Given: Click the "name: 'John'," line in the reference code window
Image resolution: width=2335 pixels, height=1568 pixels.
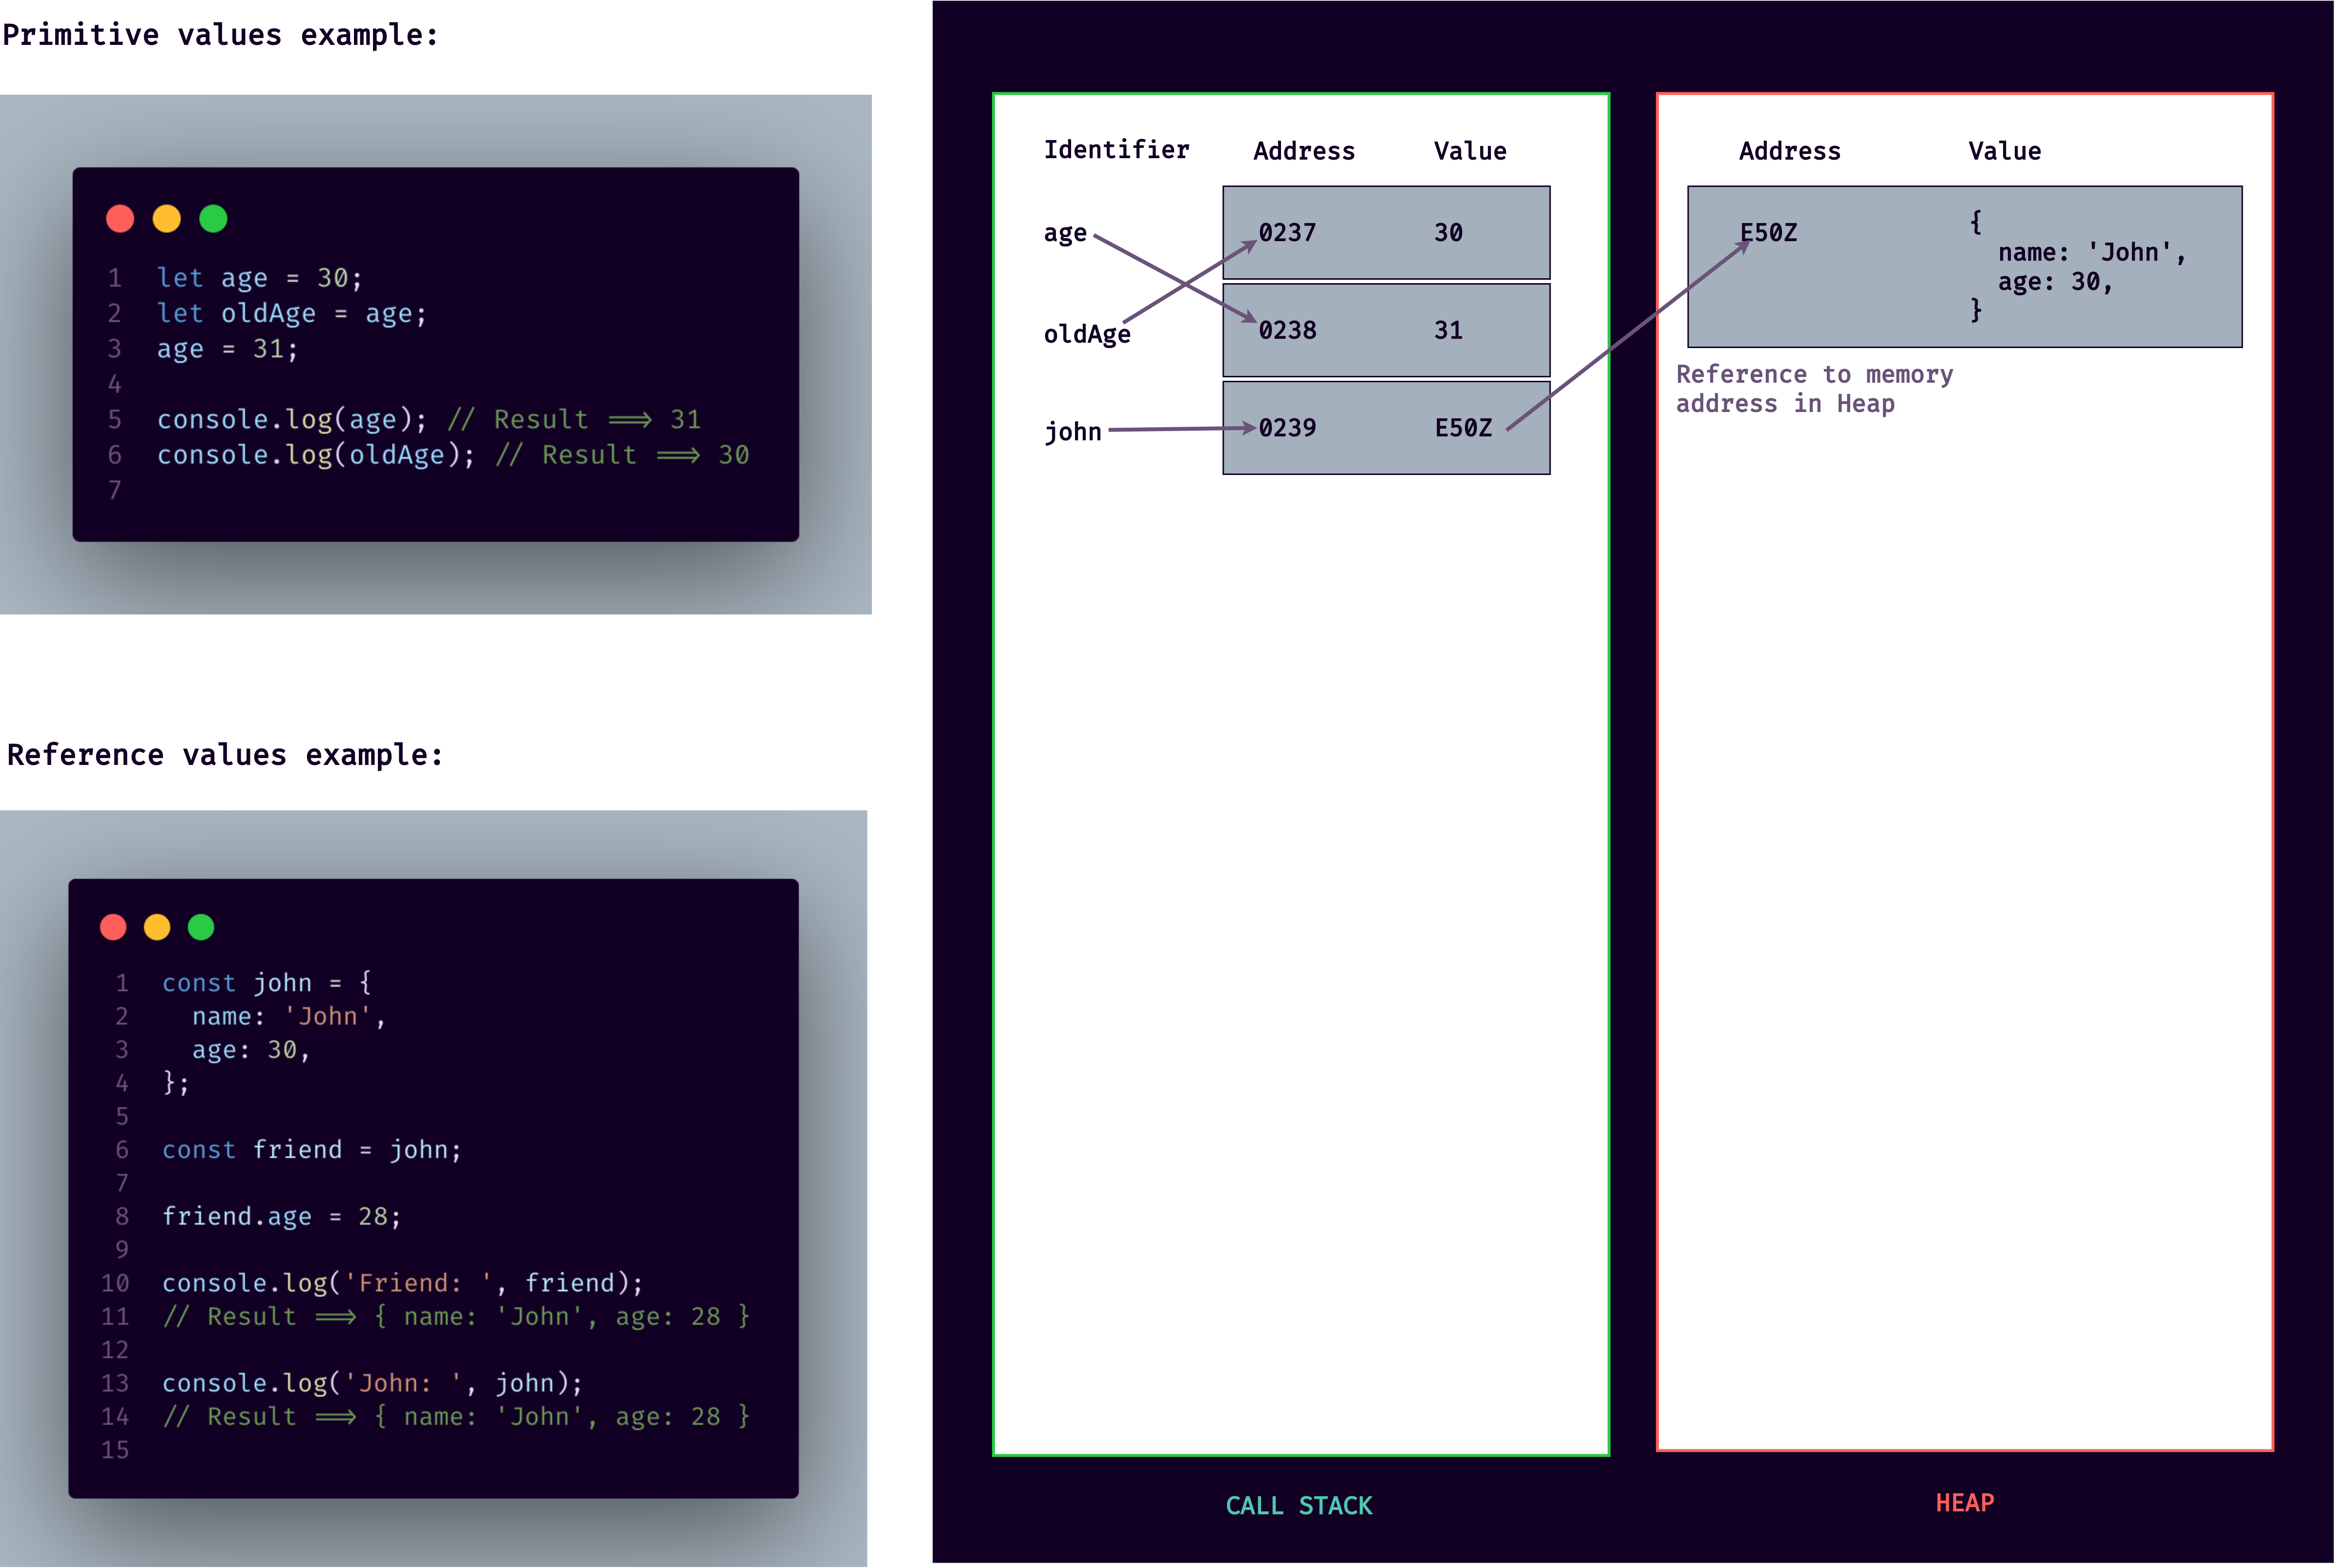Looking at the screenshot, I should tap(288, 1017).
